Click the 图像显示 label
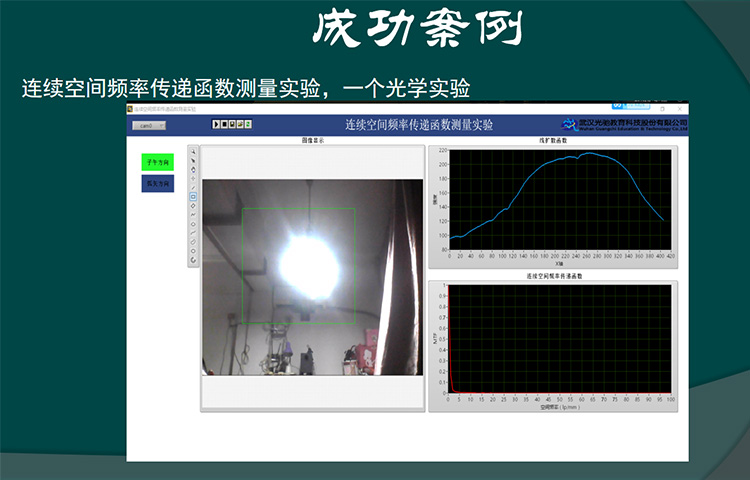 pyautogui.click(x=312, y=141)
